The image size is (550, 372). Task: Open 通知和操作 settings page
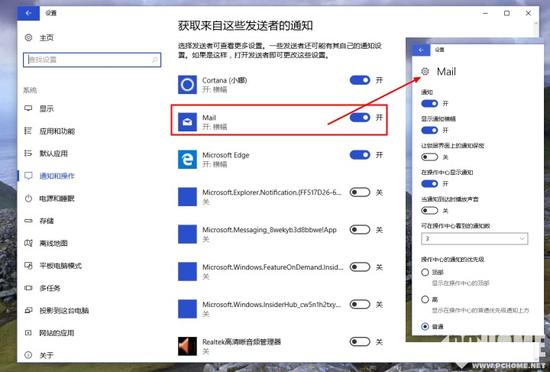(57, 176)
